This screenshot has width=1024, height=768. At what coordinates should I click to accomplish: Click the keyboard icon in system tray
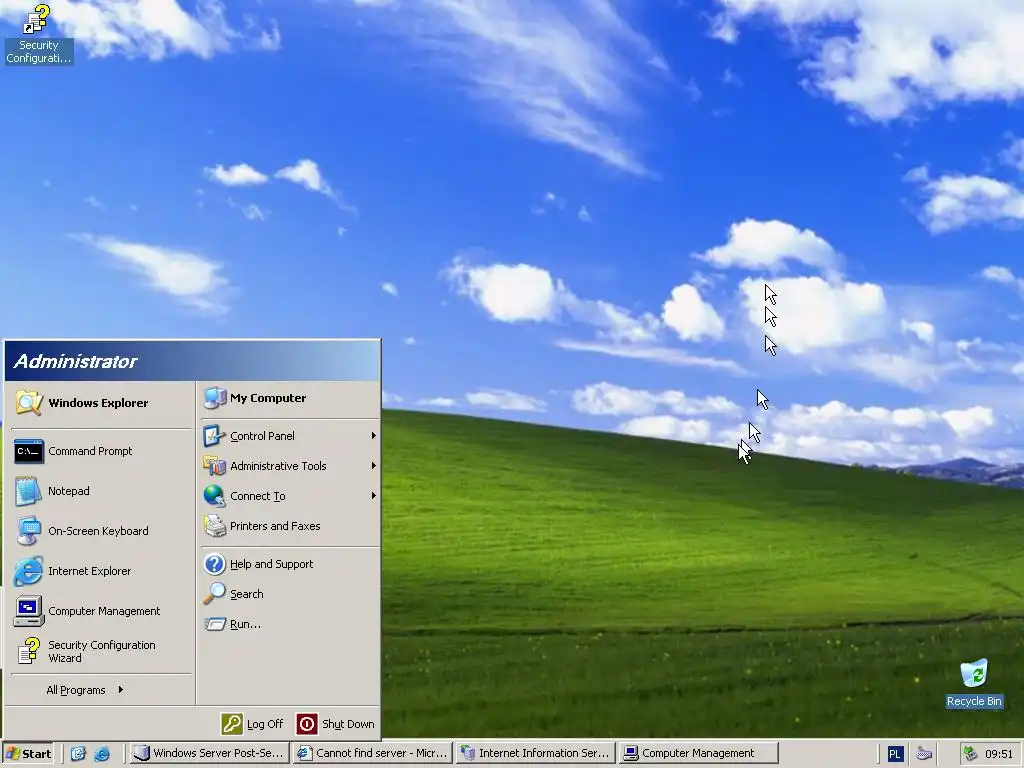[x=923, y=754]
